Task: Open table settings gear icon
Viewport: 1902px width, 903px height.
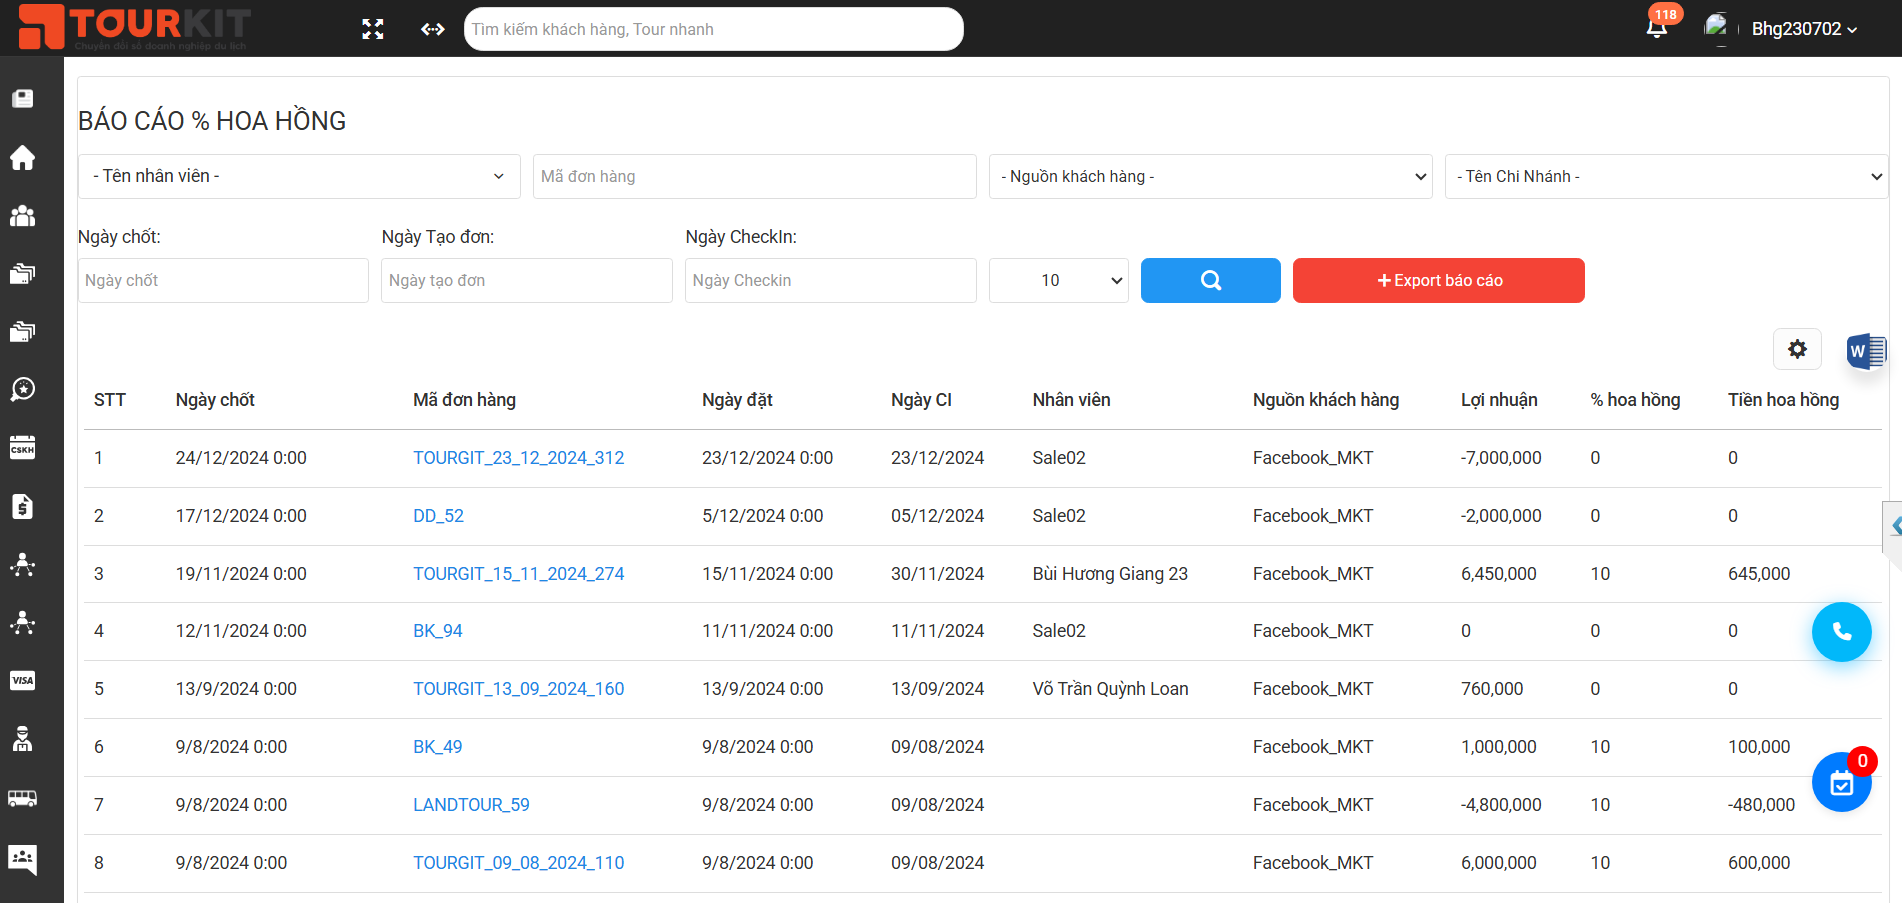Action: [x=1797, y=349]
